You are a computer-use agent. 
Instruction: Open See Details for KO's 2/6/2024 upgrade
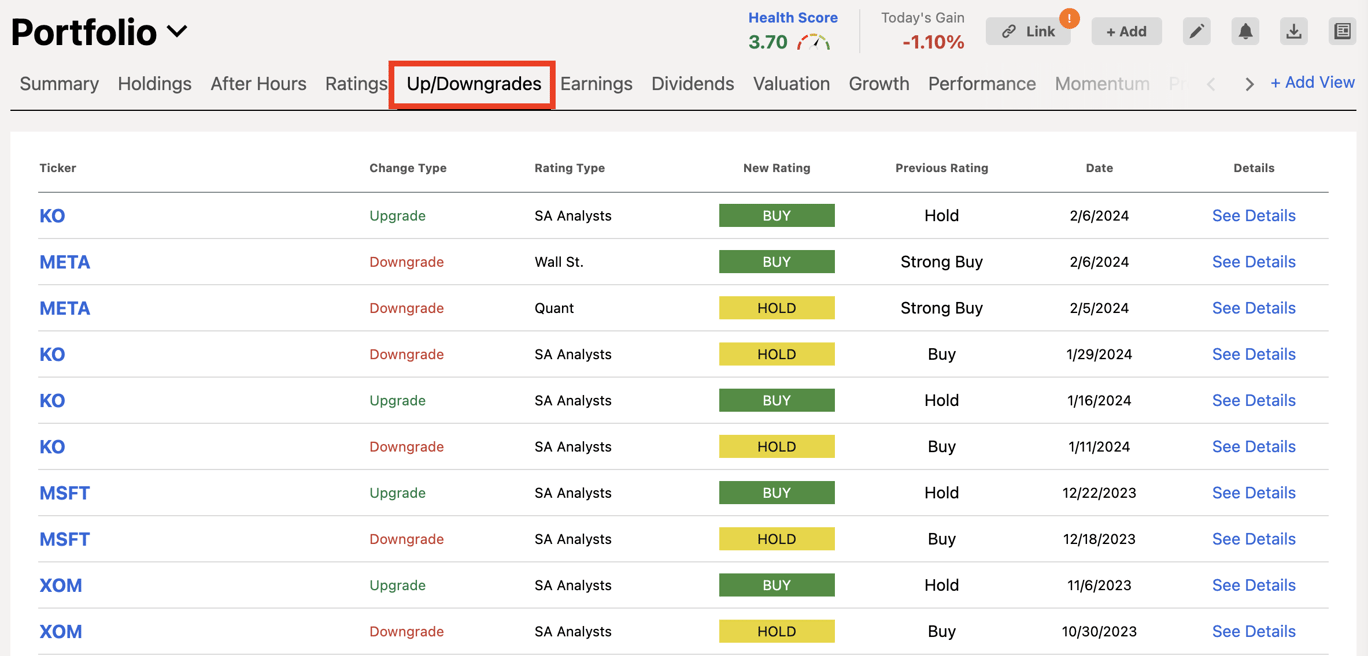(x=1253, y=215)
